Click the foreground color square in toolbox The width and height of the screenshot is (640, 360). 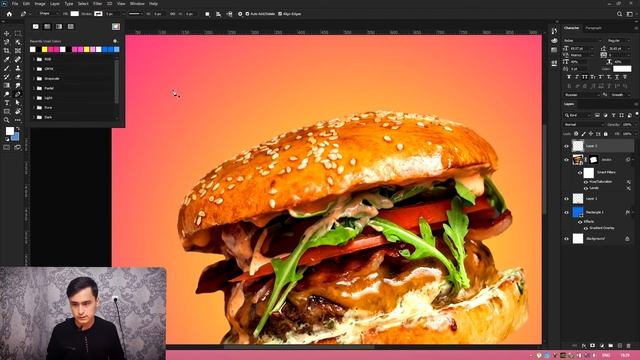tap(10, 131)
